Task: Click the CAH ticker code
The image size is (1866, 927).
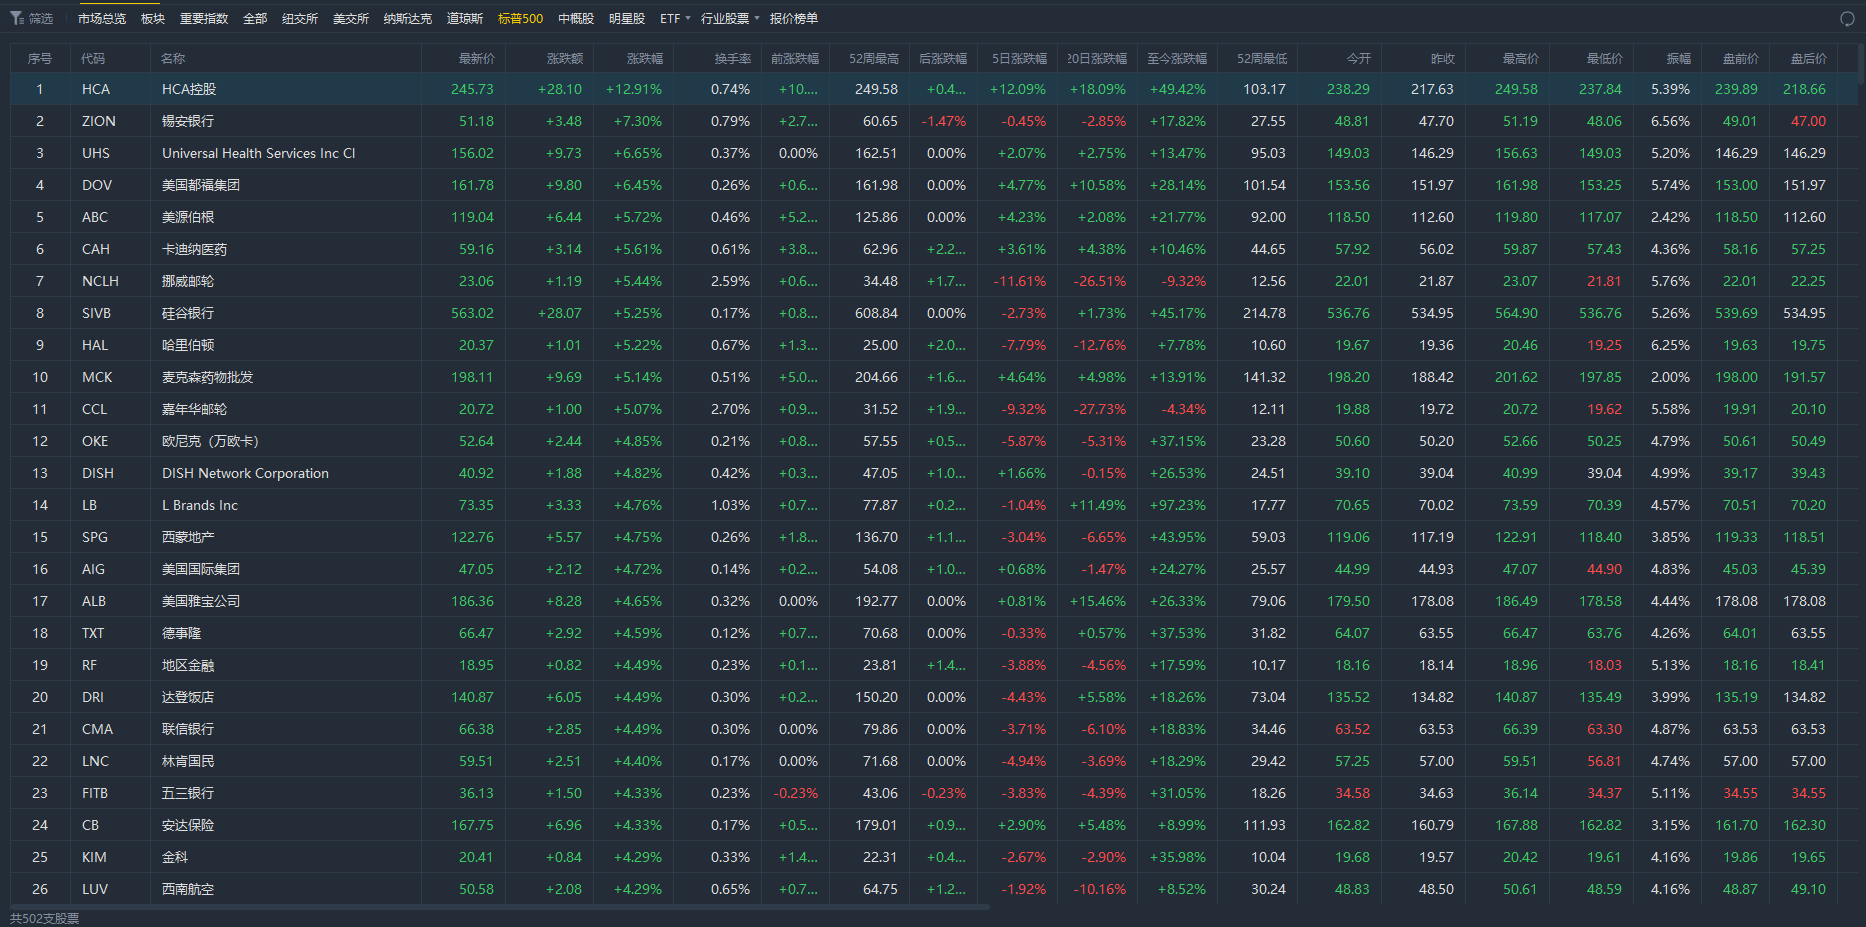Action: 96,249
